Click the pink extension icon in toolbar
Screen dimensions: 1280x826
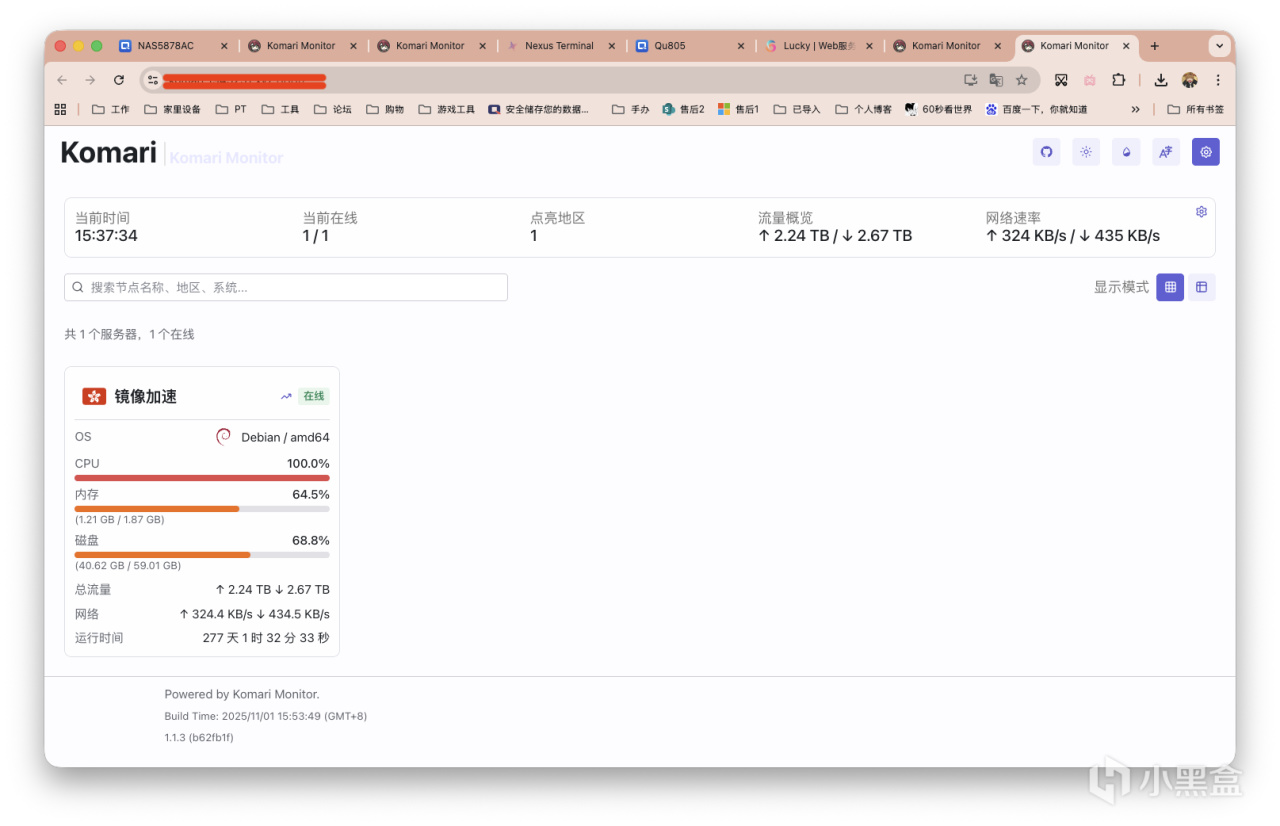click(x=1090, y=80)
